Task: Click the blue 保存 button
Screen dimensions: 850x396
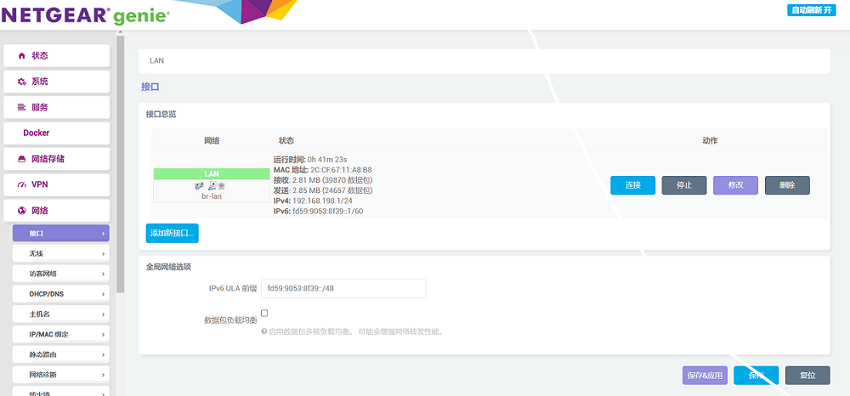Action: (756, 375)
